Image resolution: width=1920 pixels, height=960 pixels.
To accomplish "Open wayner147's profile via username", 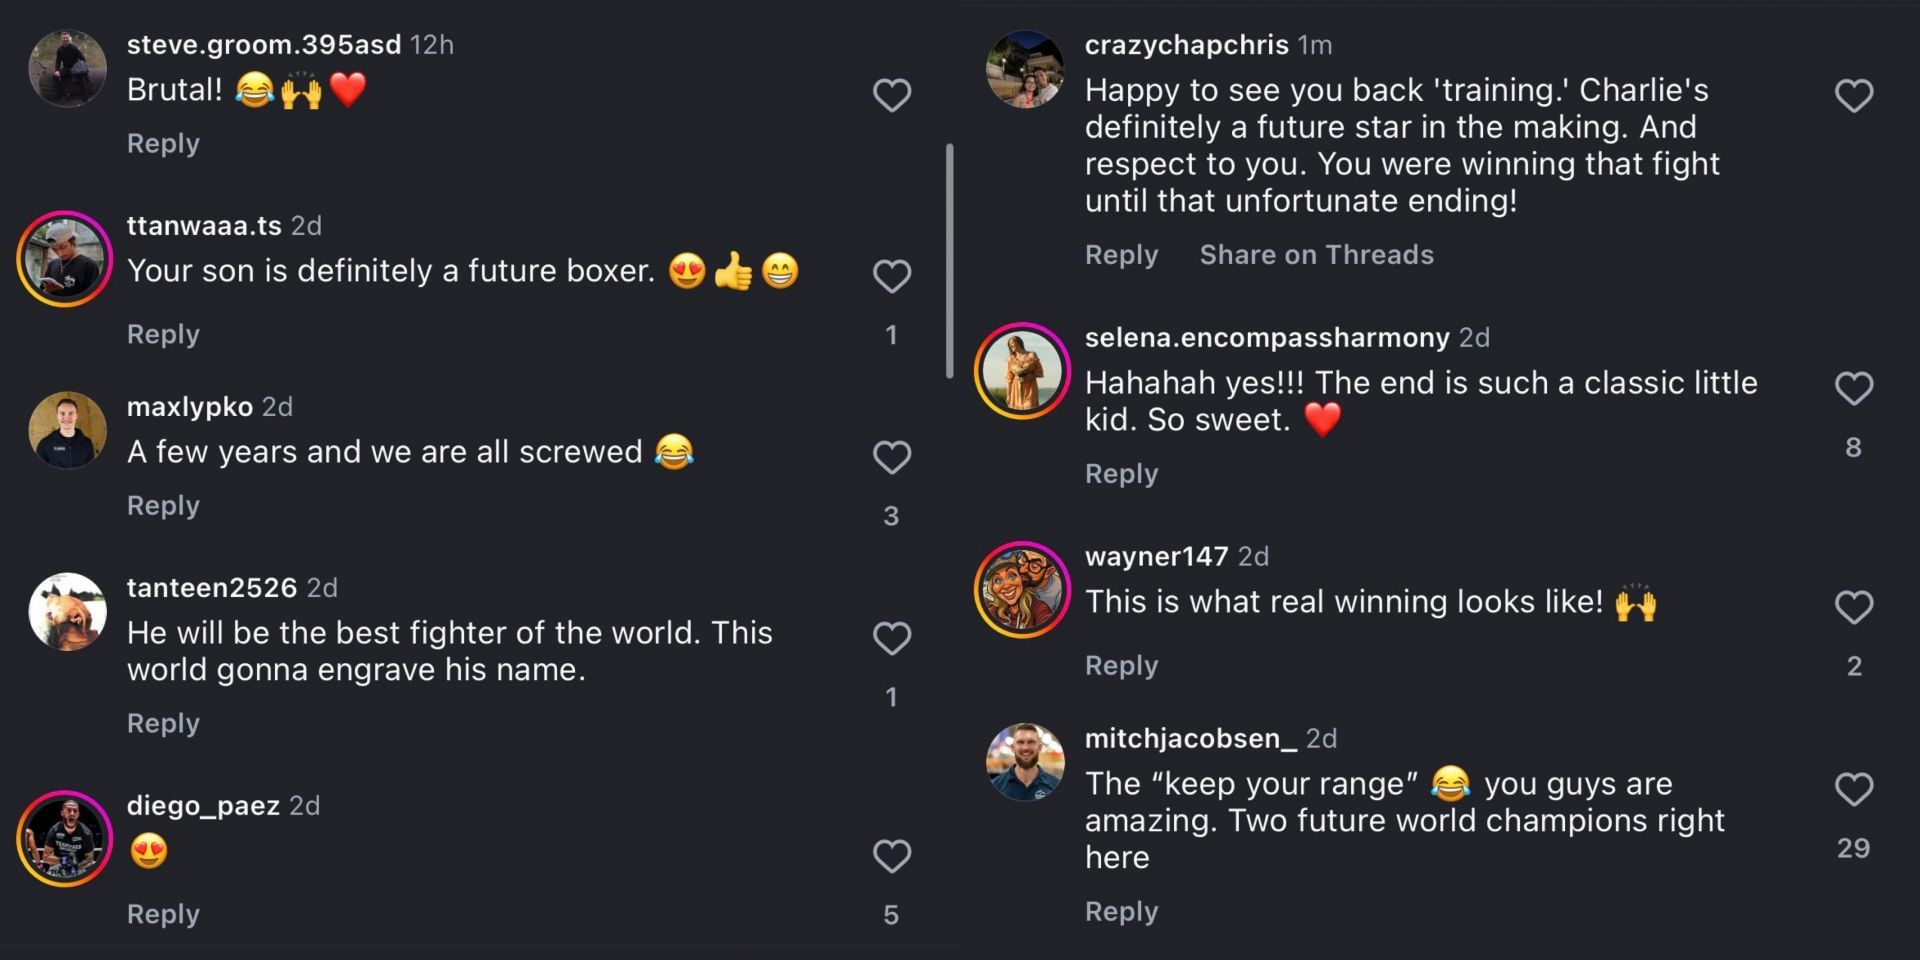I will tap(1156, 556).
